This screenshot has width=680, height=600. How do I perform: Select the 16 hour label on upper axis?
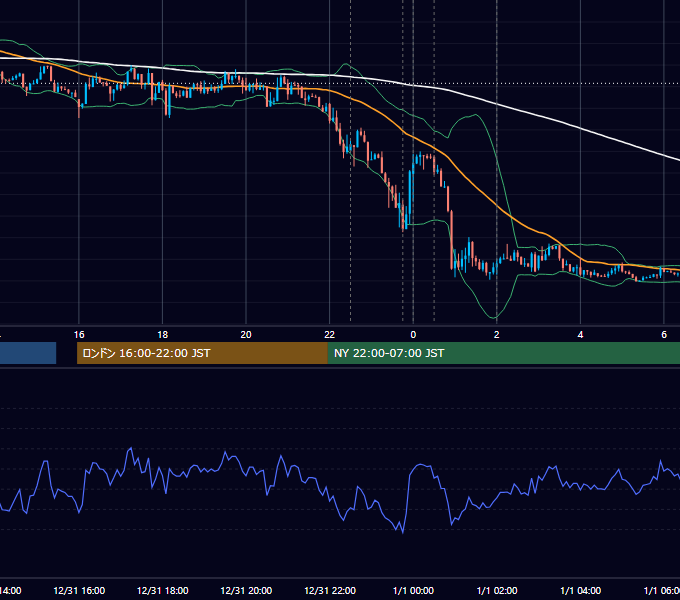click(x=79, y=335)
